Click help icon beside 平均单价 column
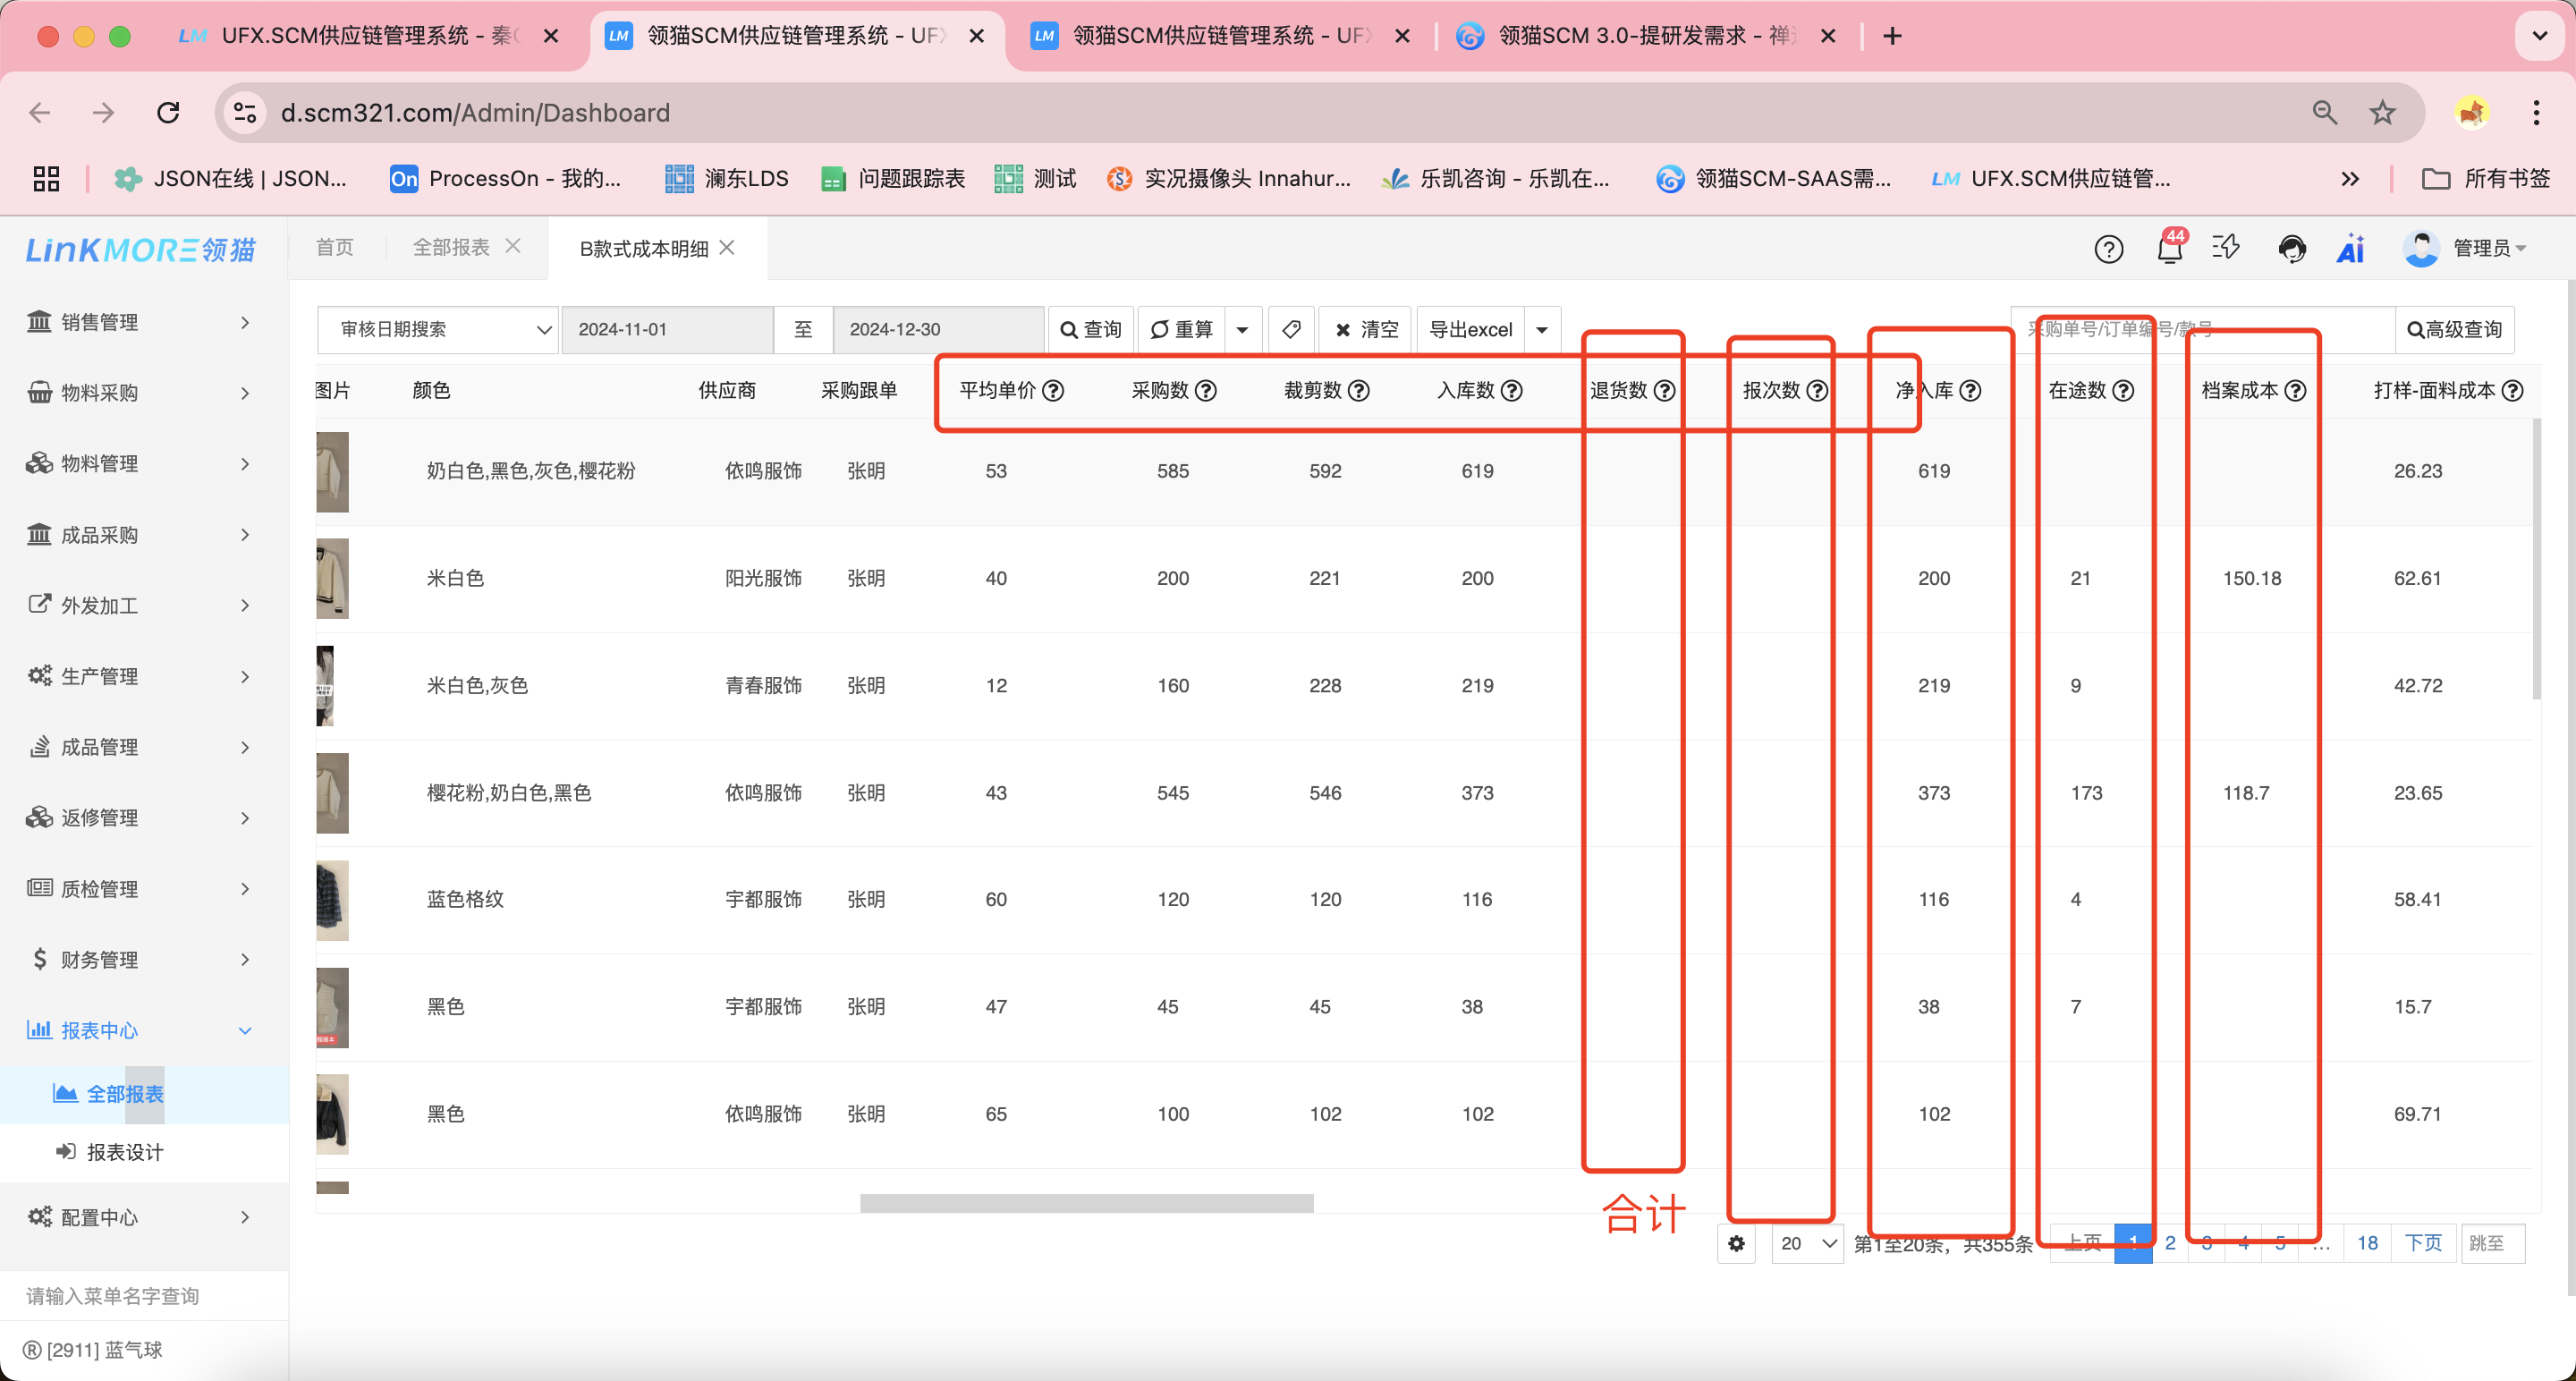This screenshot has height=1381, width=2576. [1053, 390]
